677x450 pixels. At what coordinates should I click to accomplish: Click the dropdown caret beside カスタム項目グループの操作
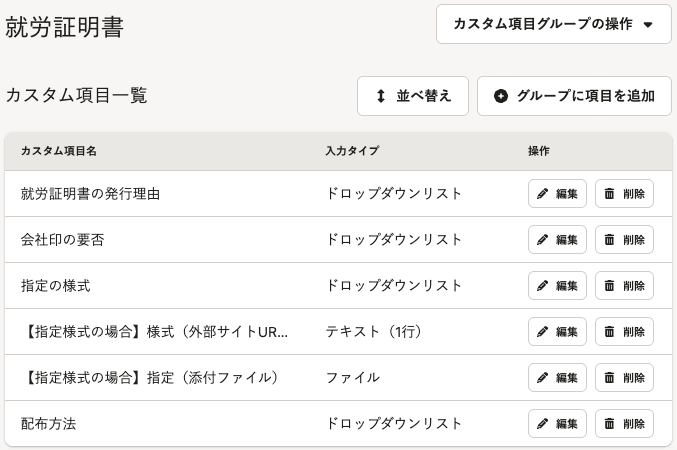[x=648, y=25]
